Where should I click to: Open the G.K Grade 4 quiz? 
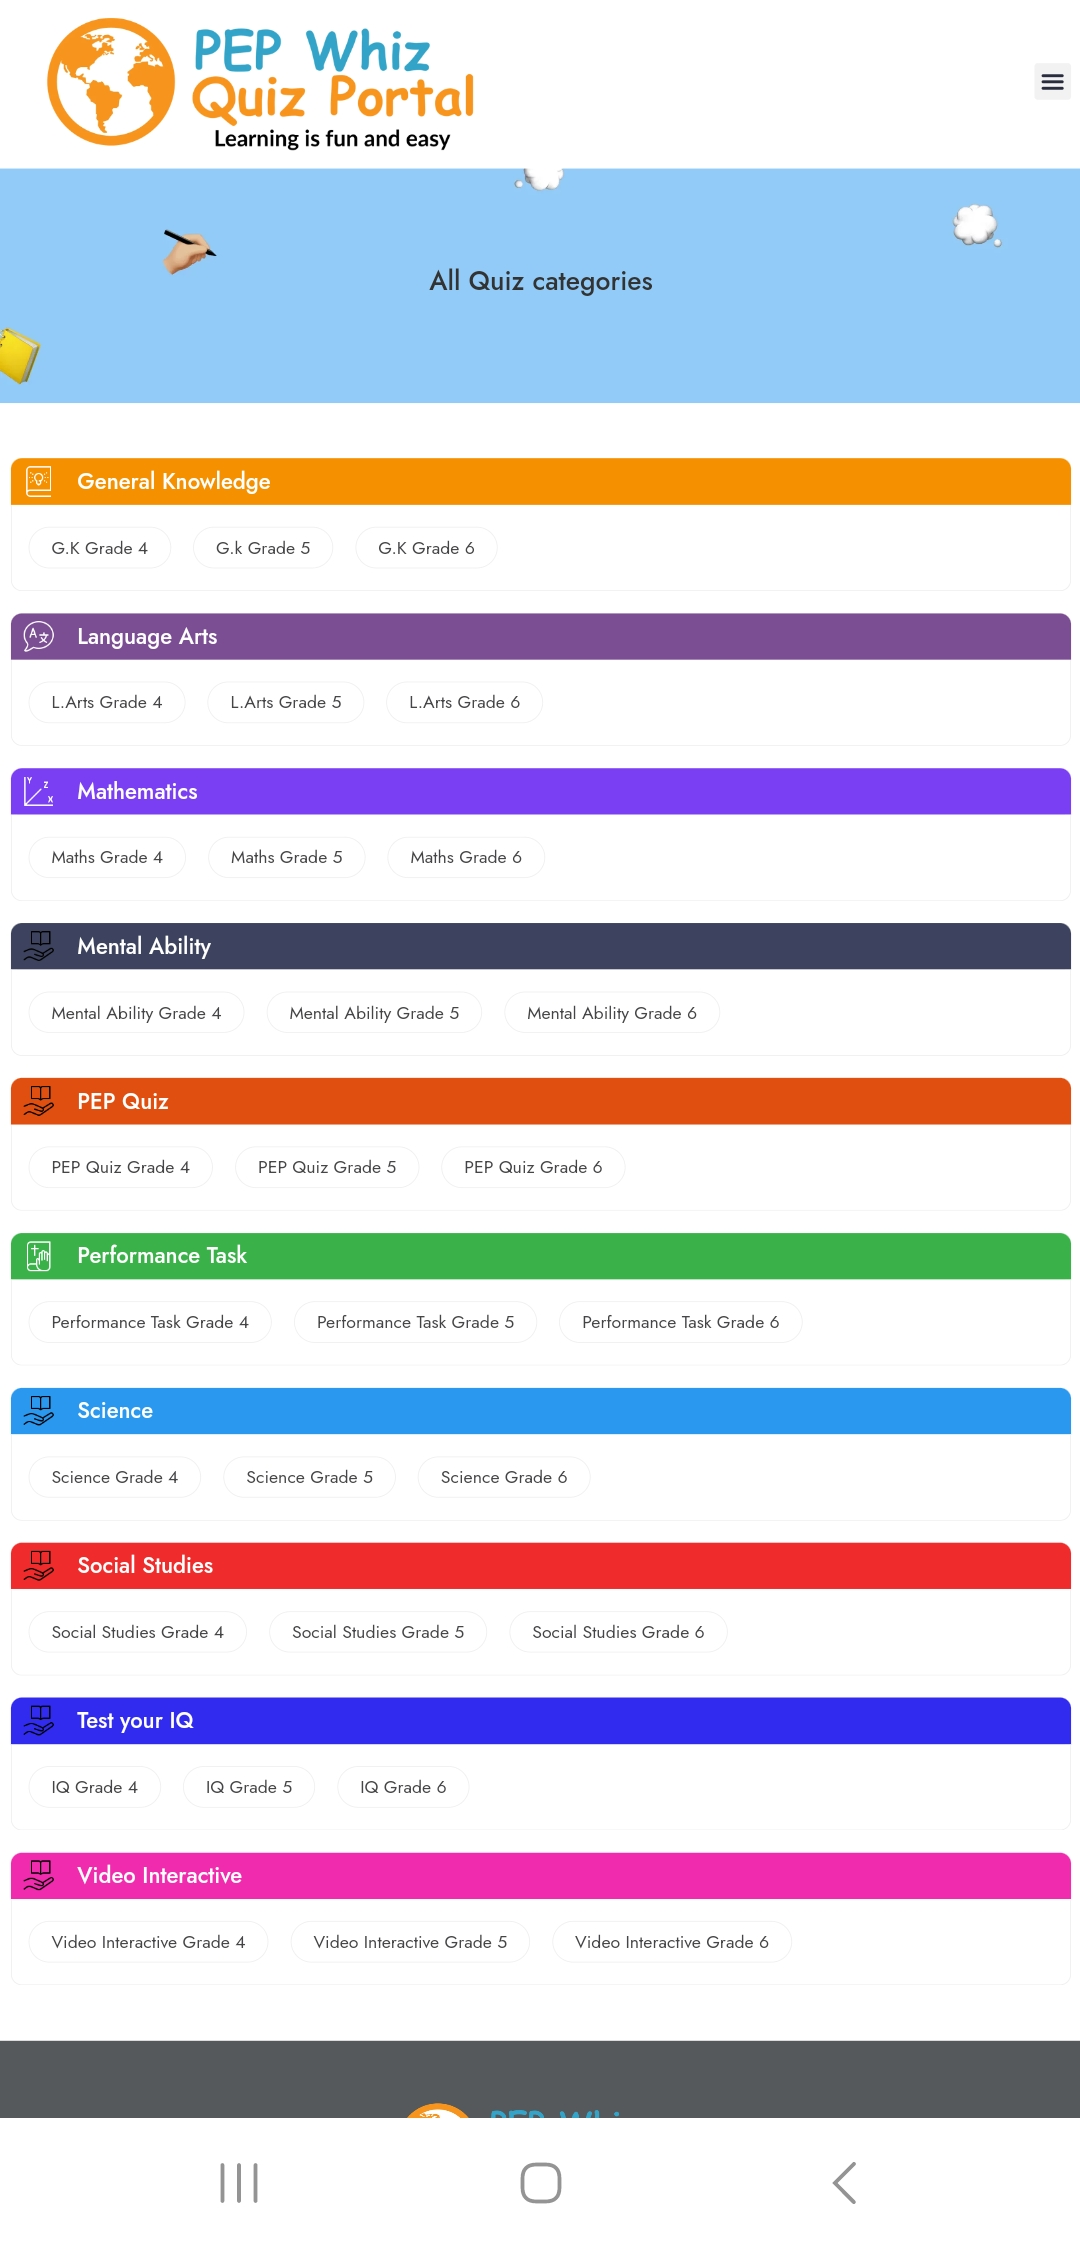100,548
